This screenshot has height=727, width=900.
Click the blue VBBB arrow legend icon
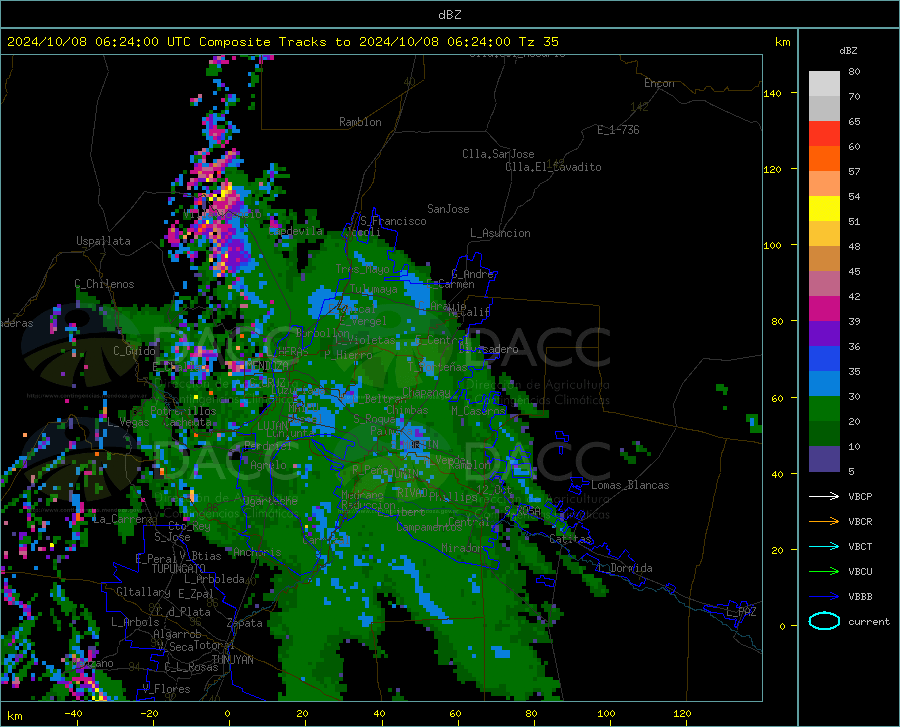pyautogui.click(x=824, y=596)
